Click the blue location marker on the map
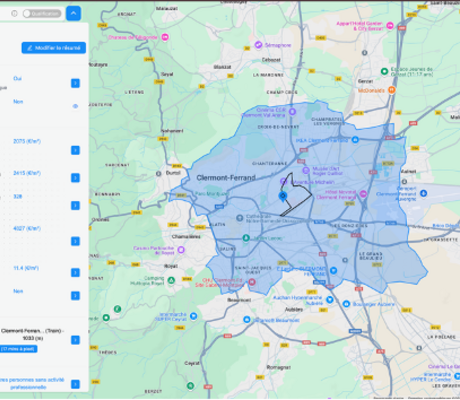The image size is (460, 400). (x=283, y=196)
